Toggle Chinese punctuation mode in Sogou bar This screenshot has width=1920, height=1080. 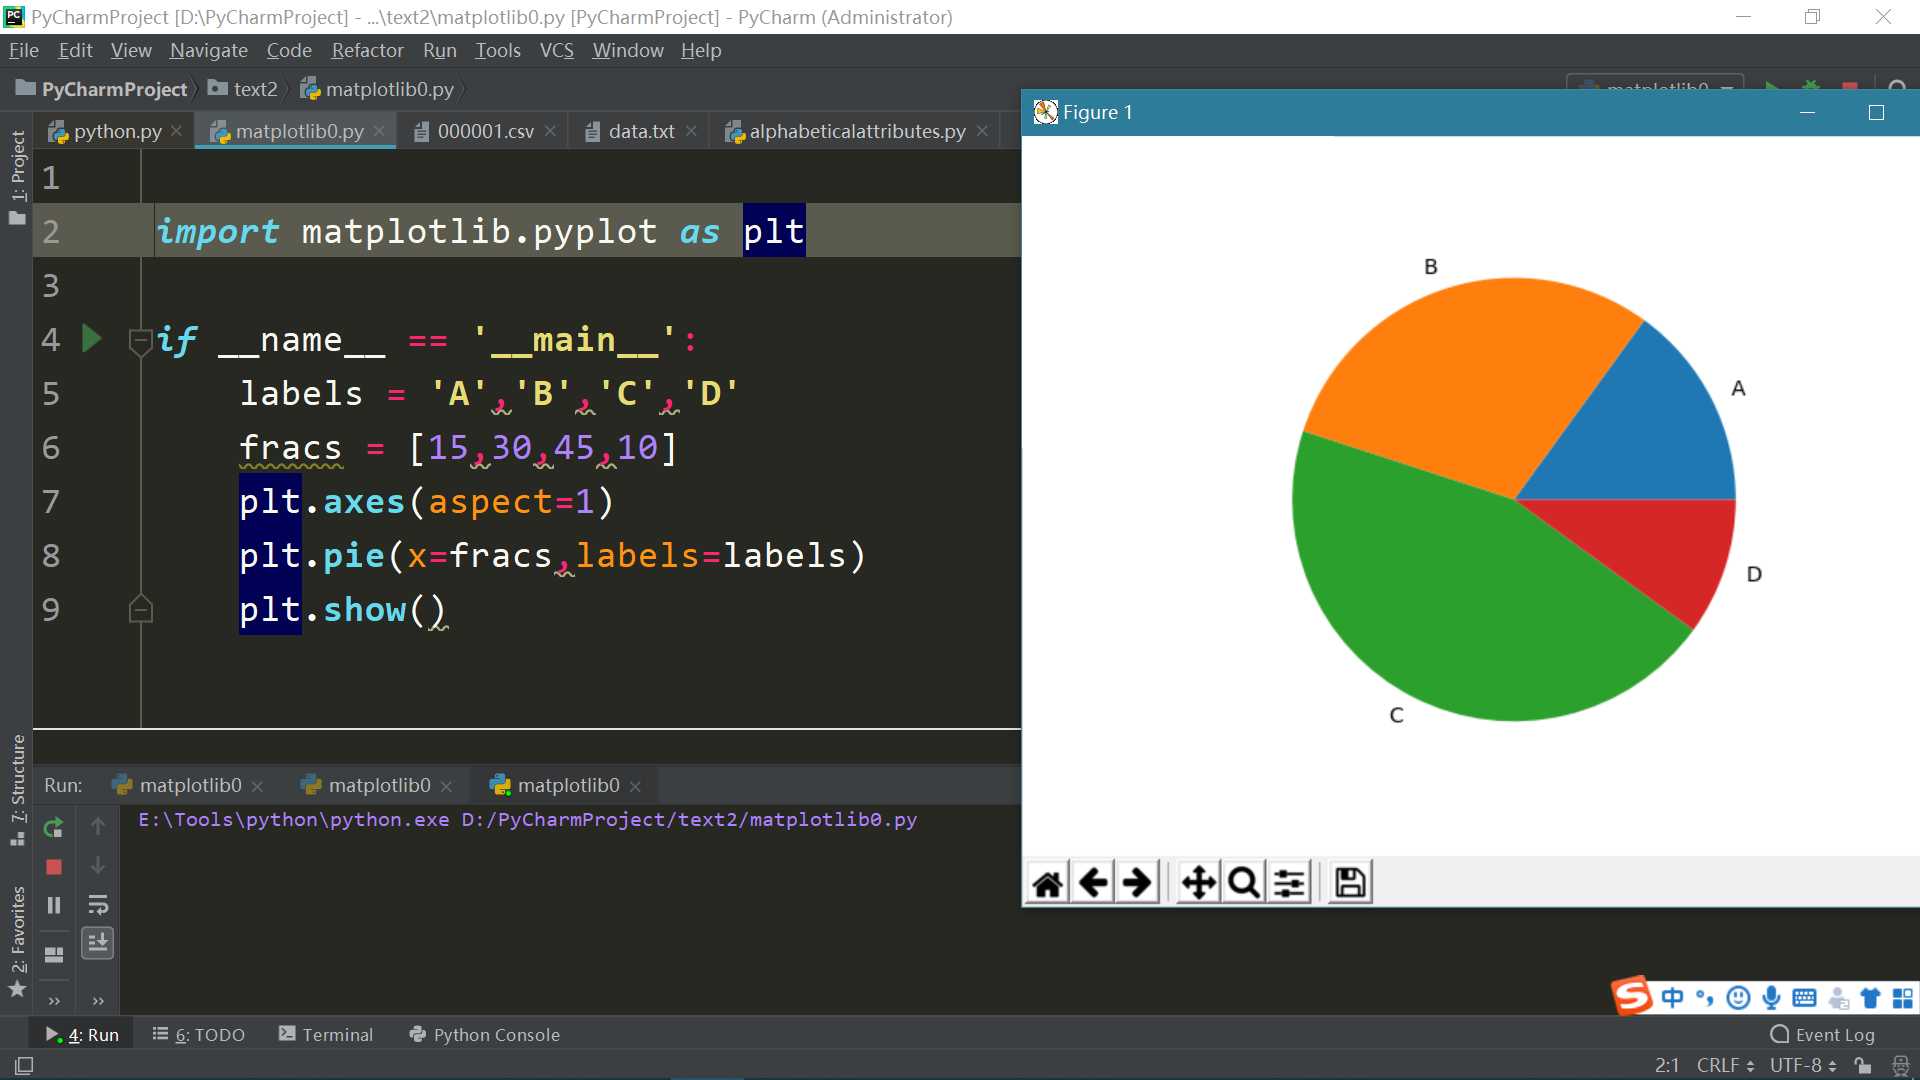pos(1705,997)
